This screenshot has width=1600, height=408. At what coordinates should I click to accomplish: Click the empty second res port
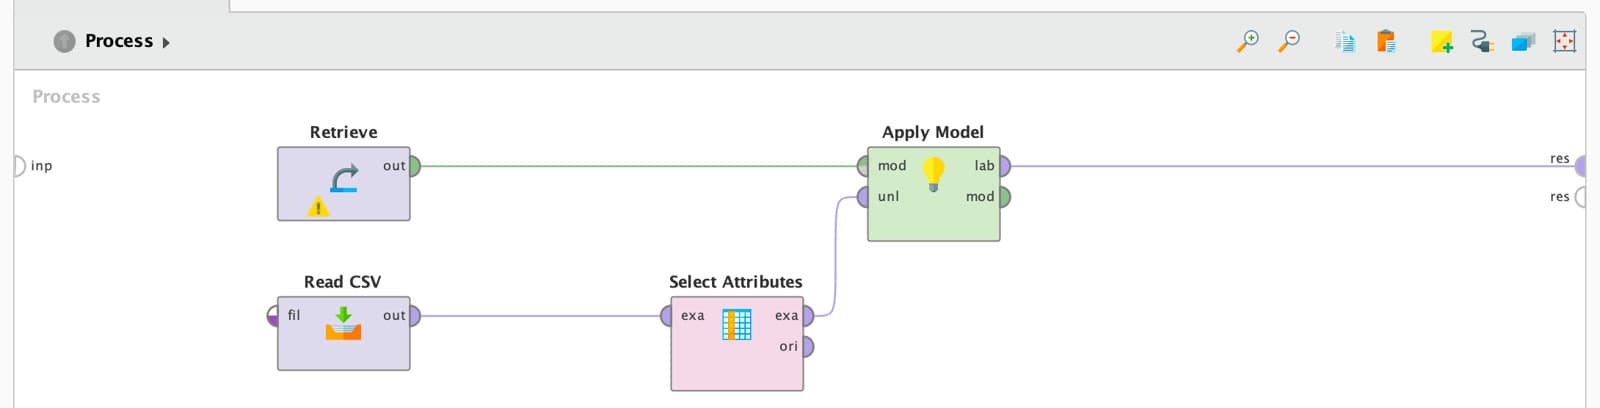(x=1580, y=197)
